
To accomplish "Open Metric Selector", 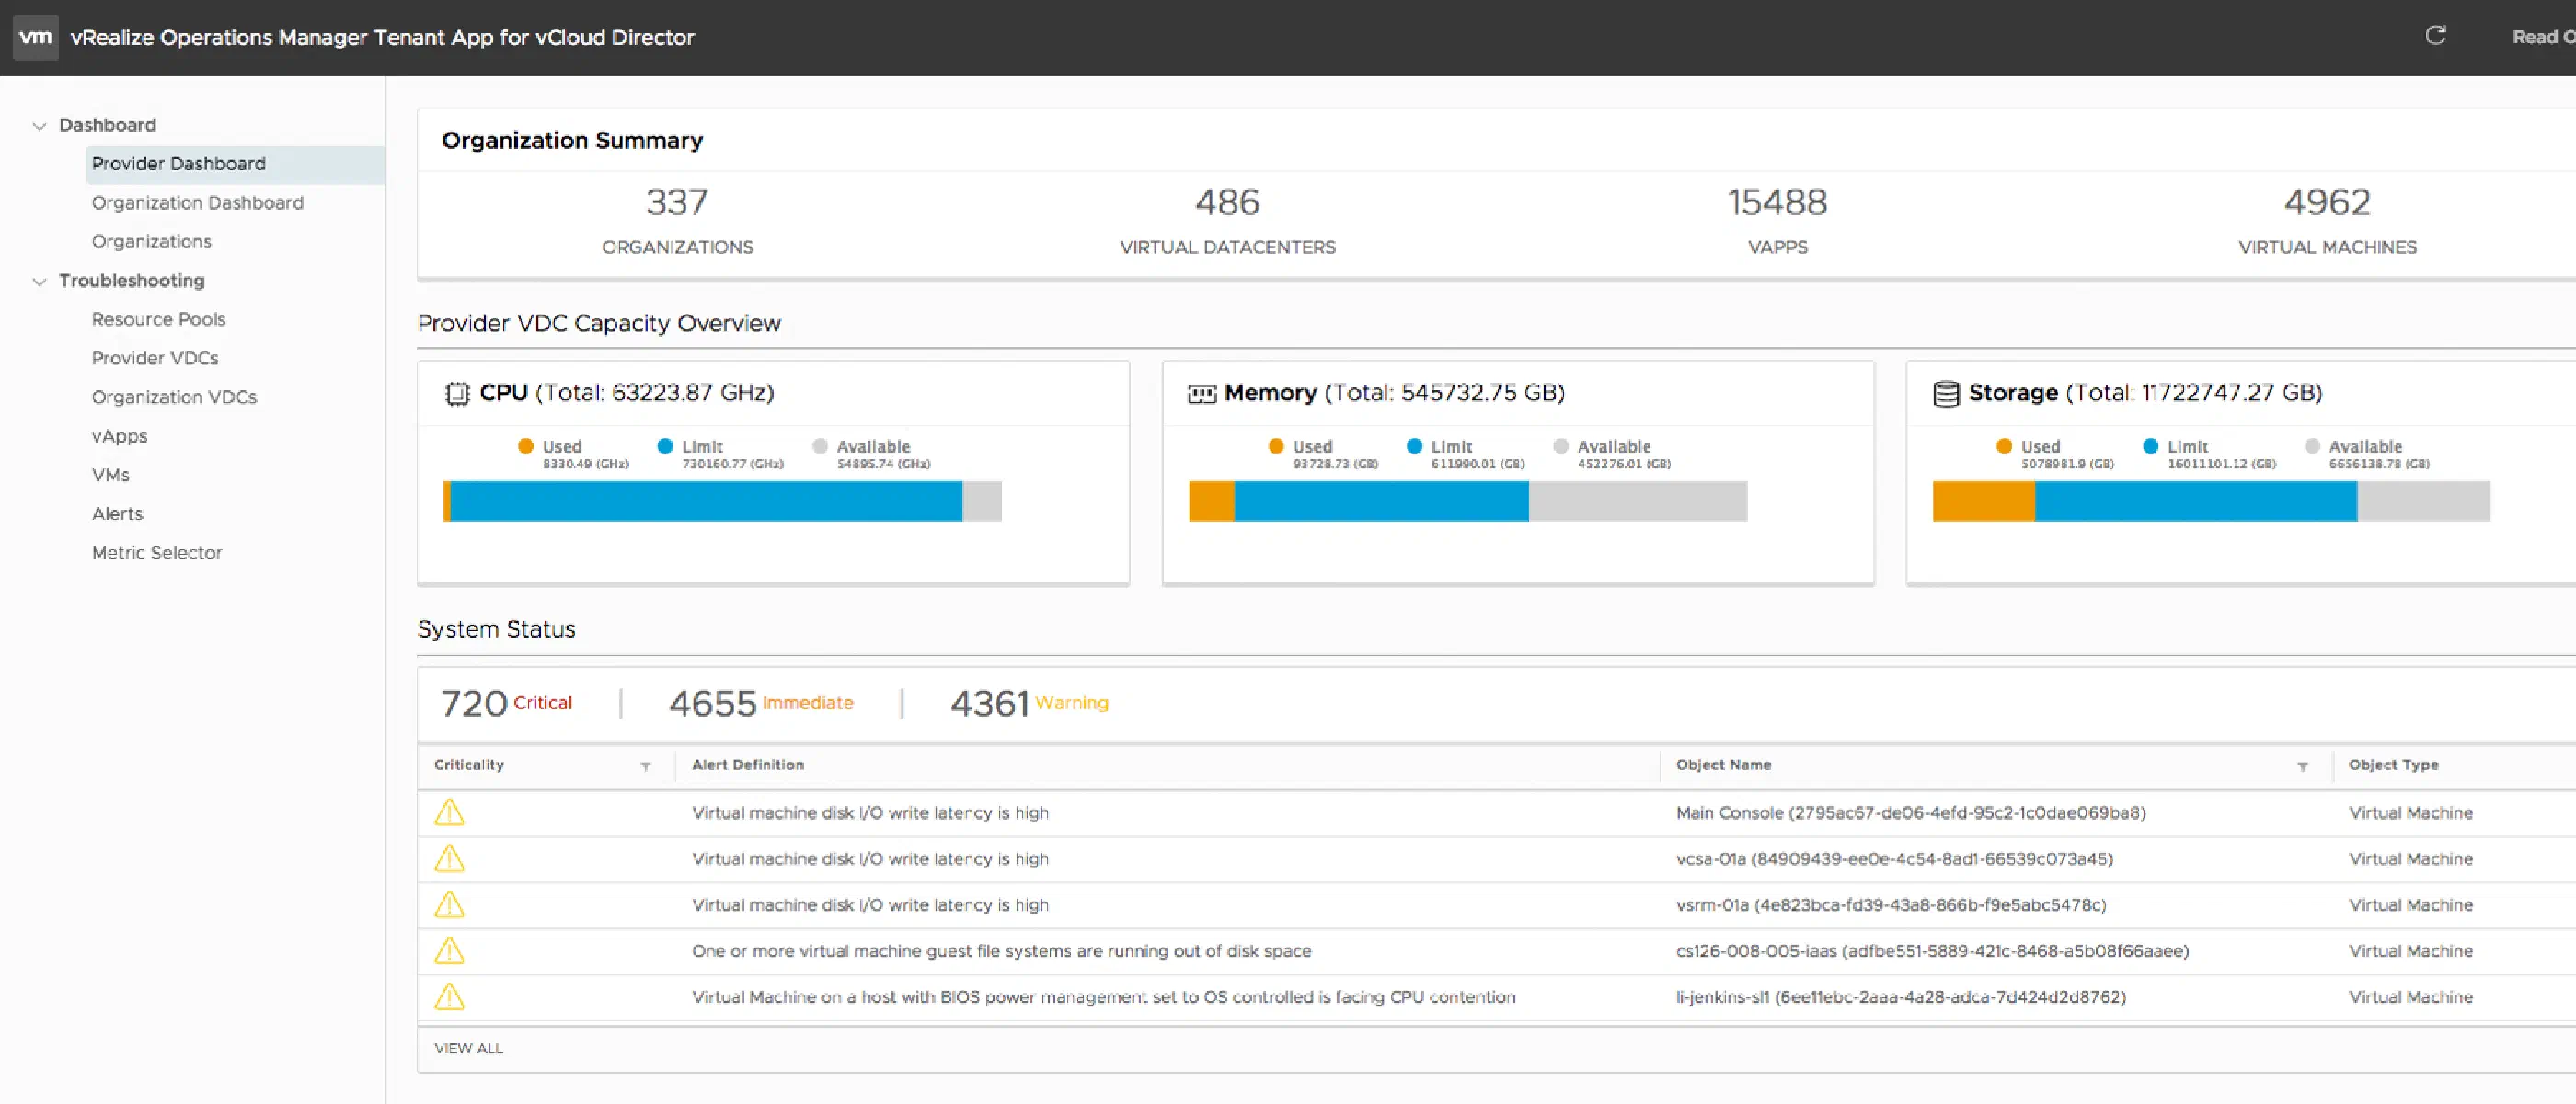I will [x=156, y=553].
